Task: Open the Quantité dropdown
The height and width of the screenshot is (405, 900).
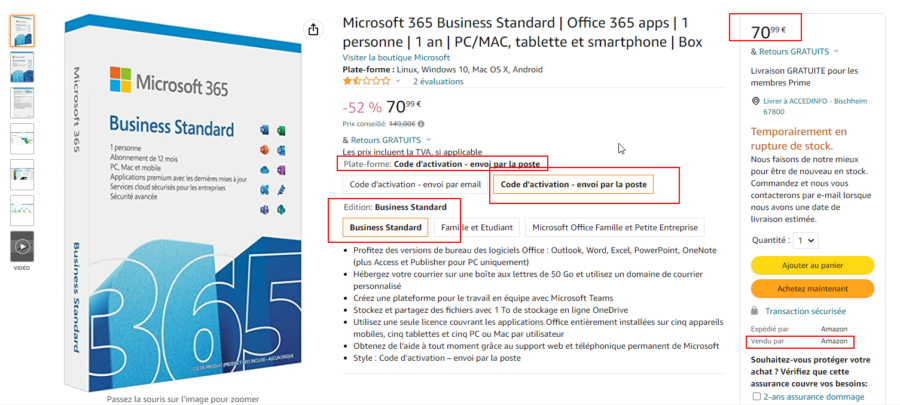Action: click(x=805, y=240)
